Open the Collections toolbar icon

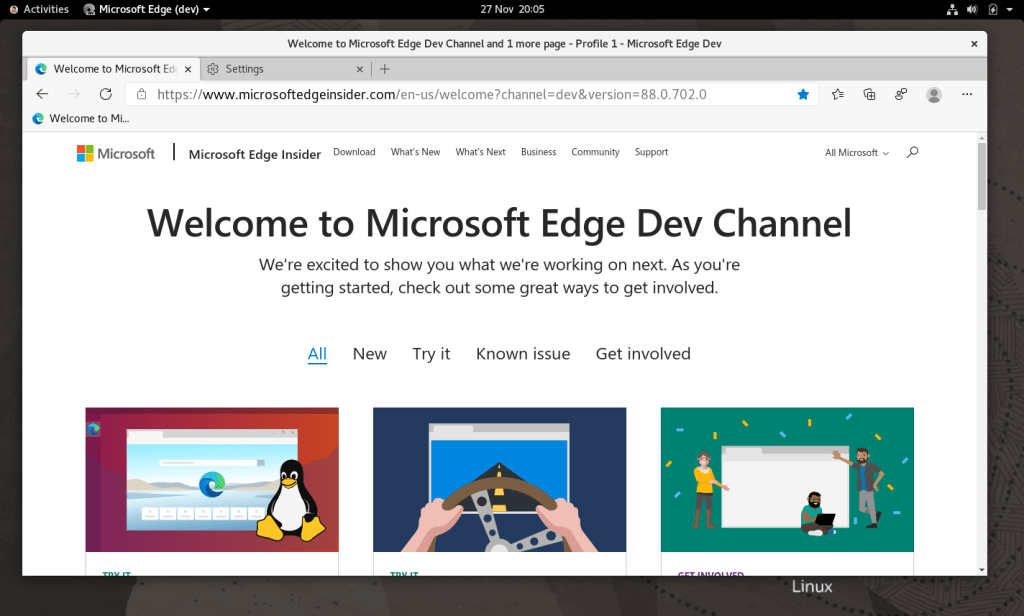(869, 94)
